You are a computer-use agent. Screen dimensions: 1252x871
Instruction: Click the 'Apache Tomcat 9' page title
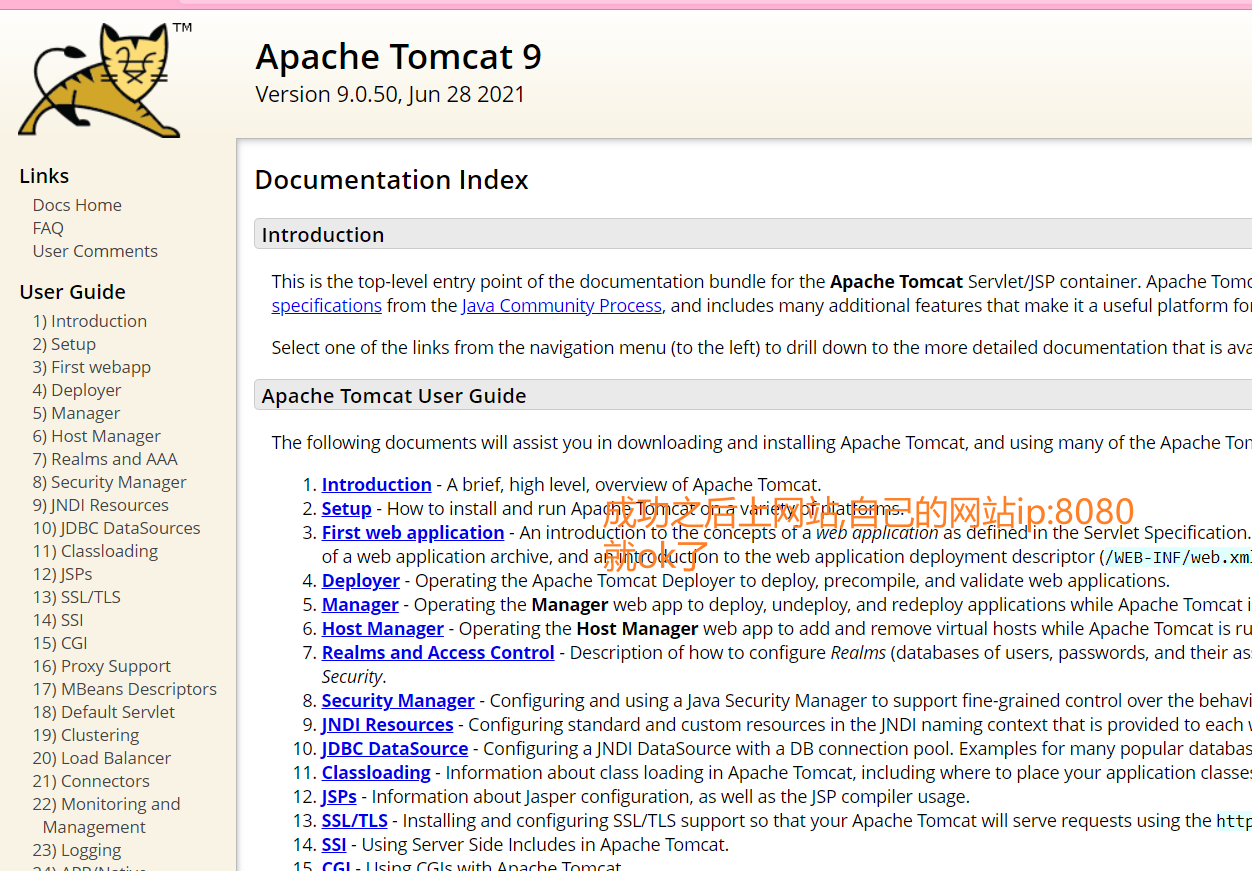coord(398,56)
